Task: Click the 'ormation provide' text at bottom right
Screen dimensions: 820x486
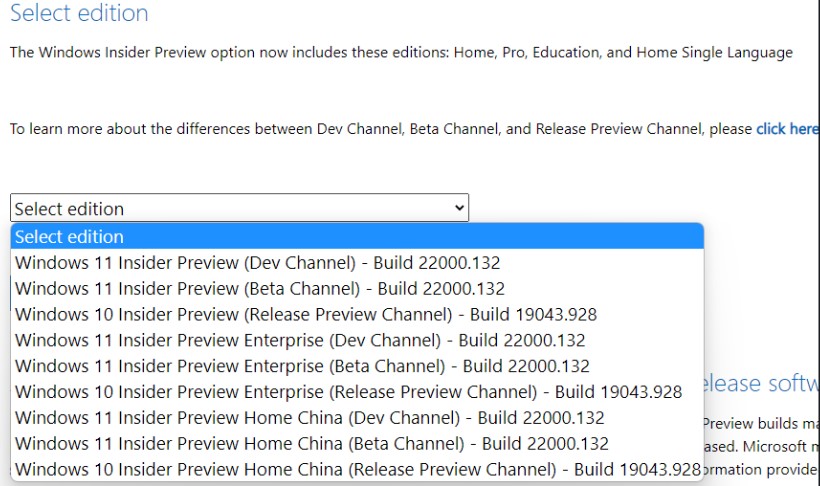Action: [x=762, y=467]
